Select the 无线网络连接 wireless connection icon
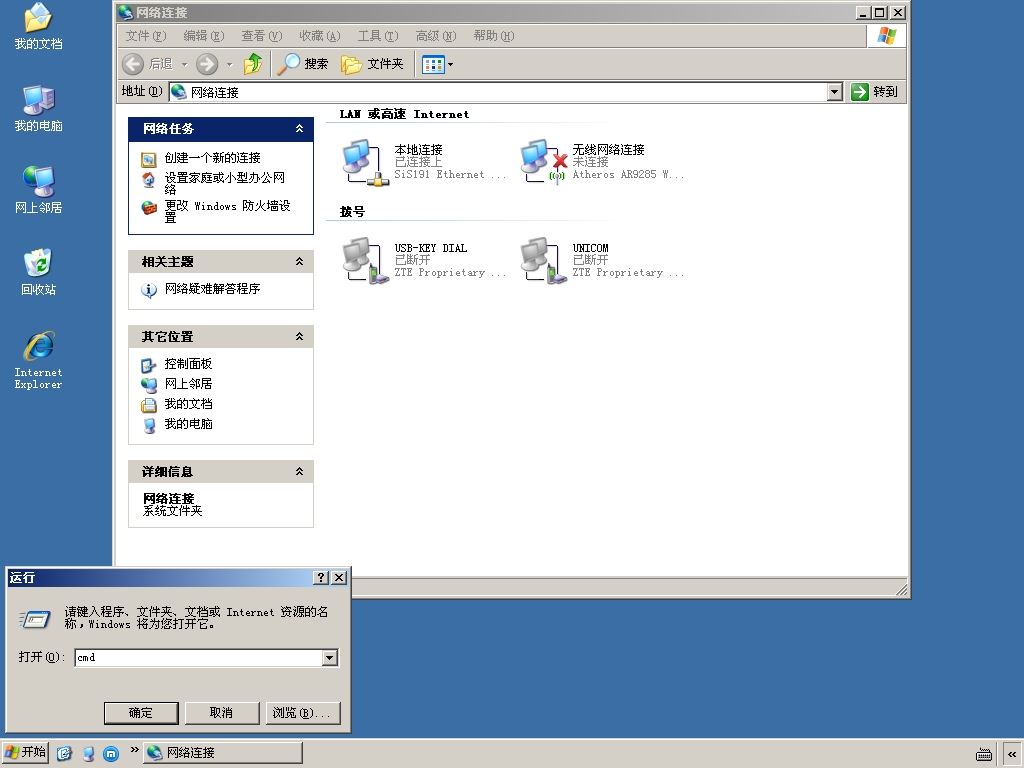 click(543, 162)
